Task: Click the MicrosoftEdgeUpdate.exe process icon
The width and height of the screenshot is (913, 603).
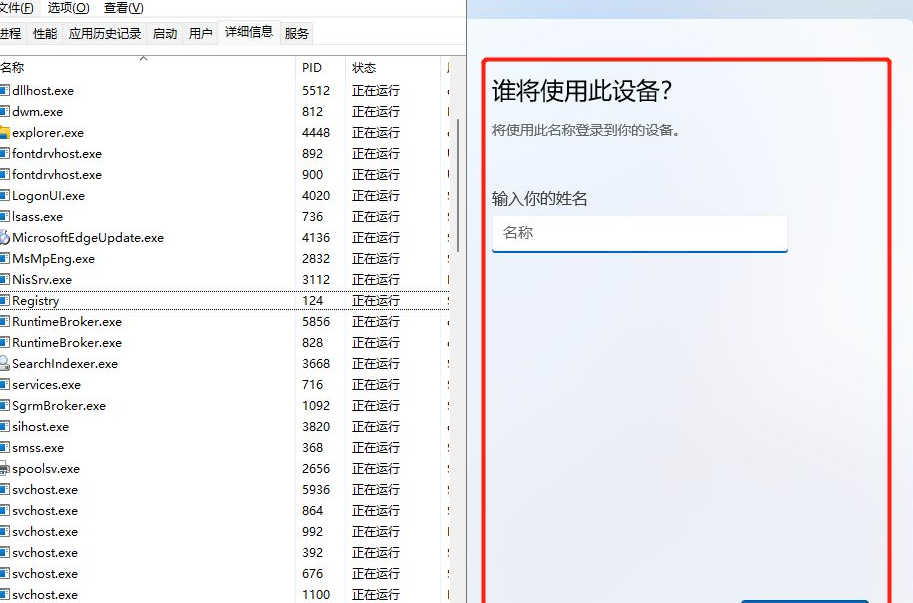Action: point(4,238)
